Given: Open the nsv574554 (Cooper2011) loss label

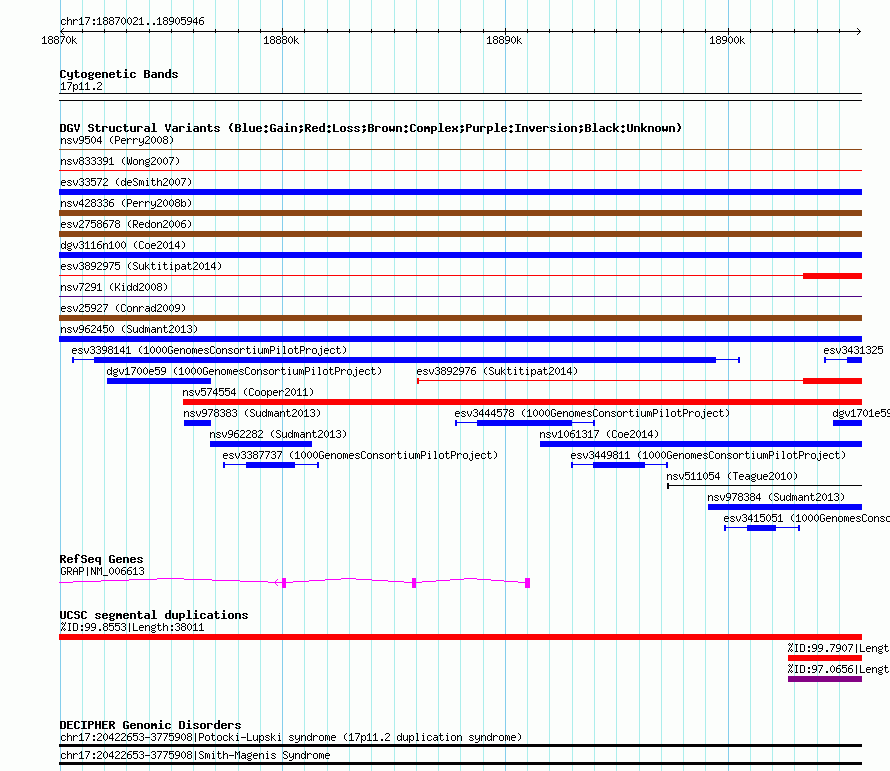Looking at the screenshot, I should coord(248,392).
